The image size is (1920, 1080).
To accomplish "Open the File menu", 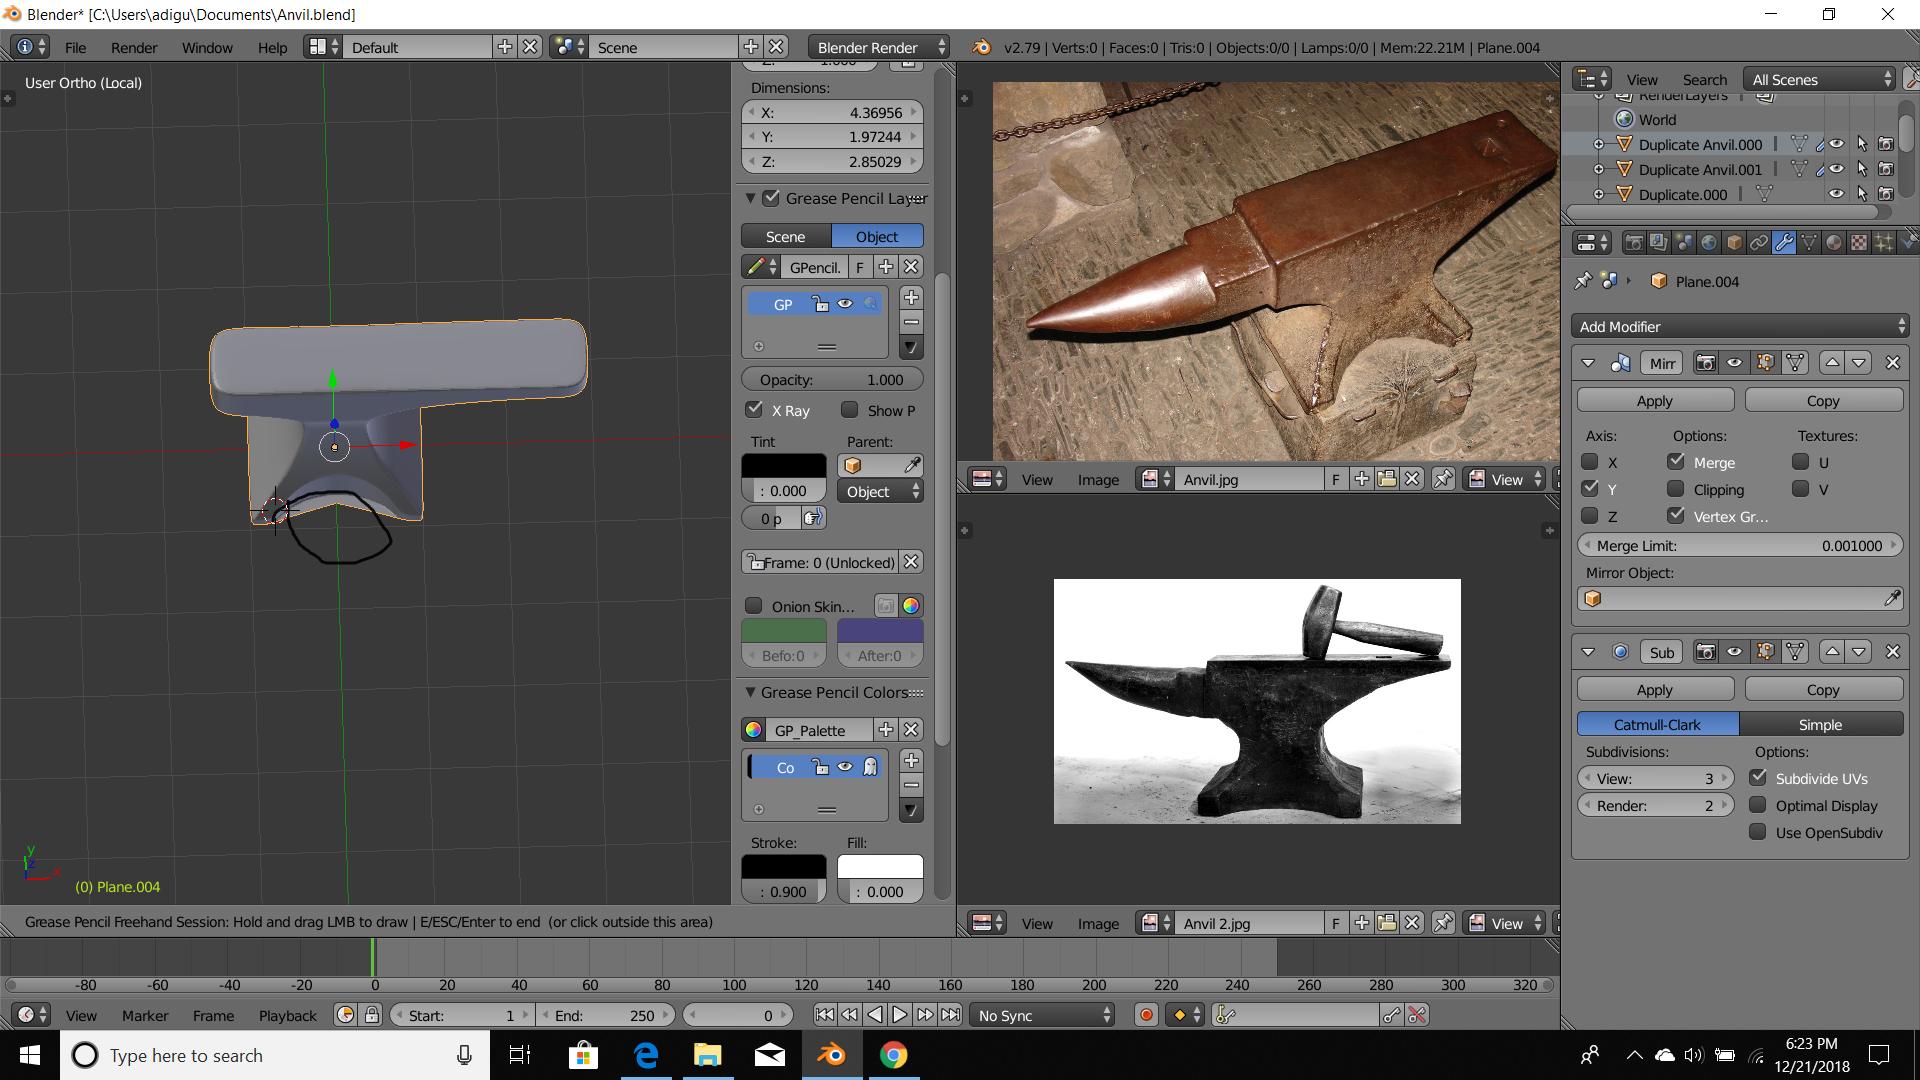I will click(x=75, y=47).
